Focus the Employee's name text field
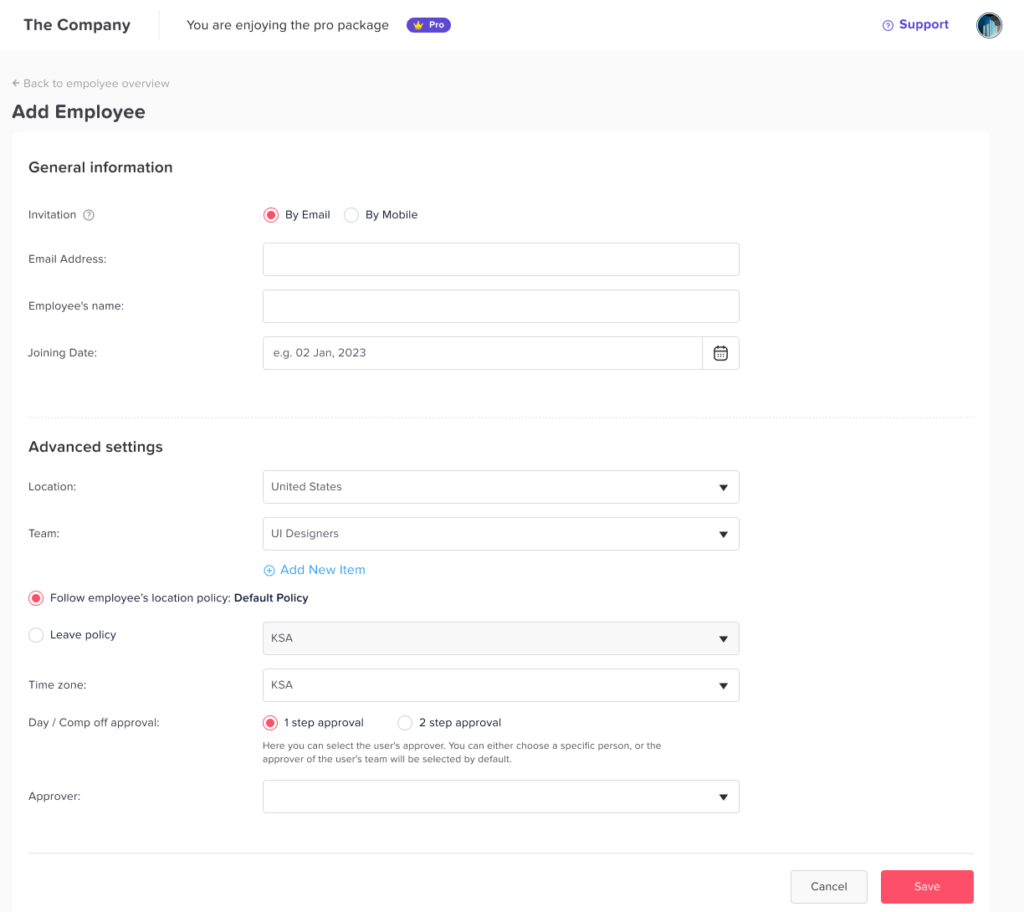The width and height of the screenshot is (1024, 912). [x=500, y=306]
